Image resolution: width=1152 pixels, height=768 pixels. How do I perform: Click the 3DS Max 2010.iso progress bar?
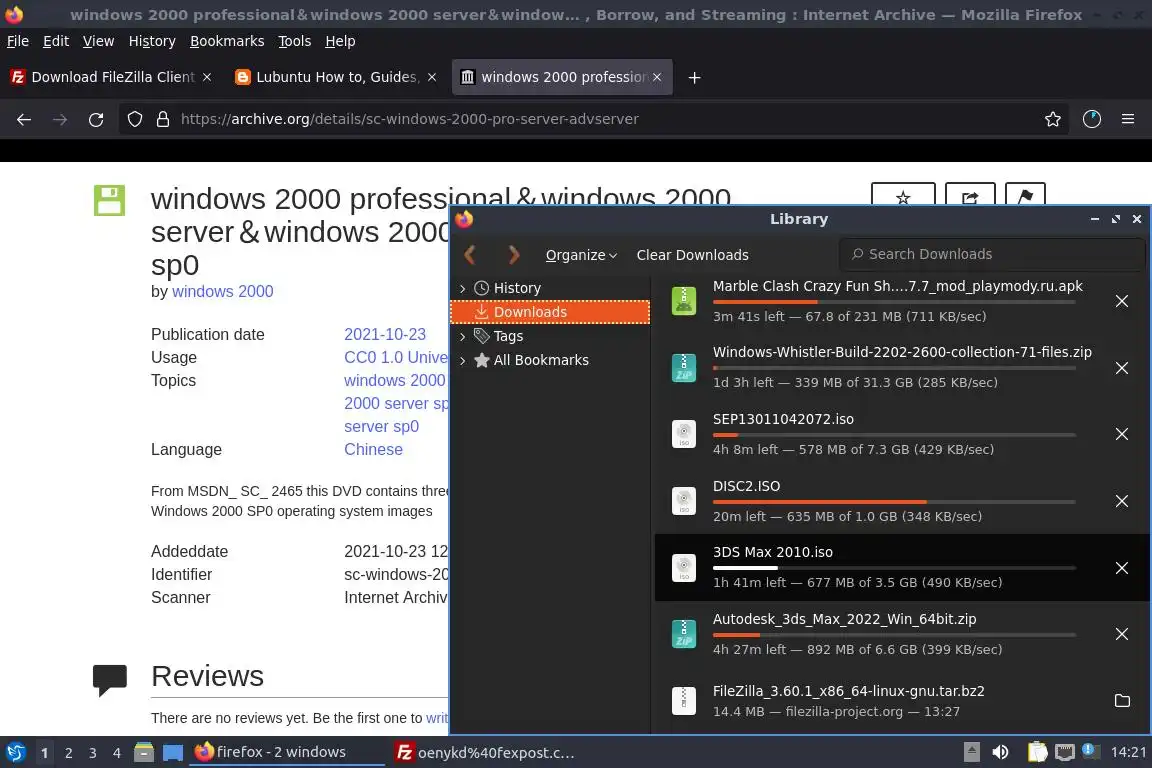click(894, 568)
